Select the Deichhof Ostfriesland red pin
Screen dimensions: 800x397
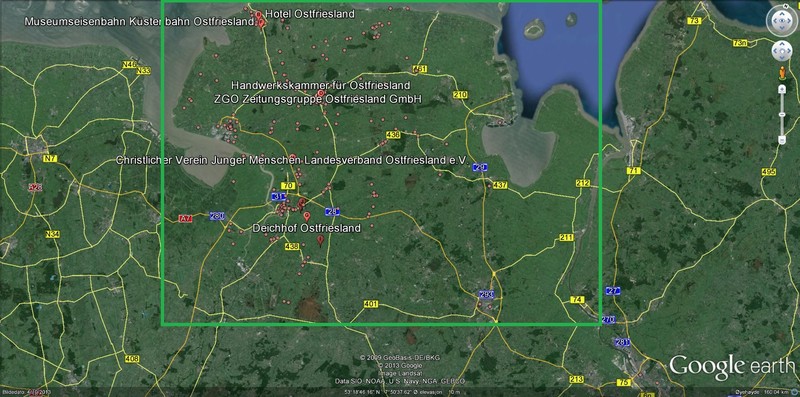pos(307,216)
